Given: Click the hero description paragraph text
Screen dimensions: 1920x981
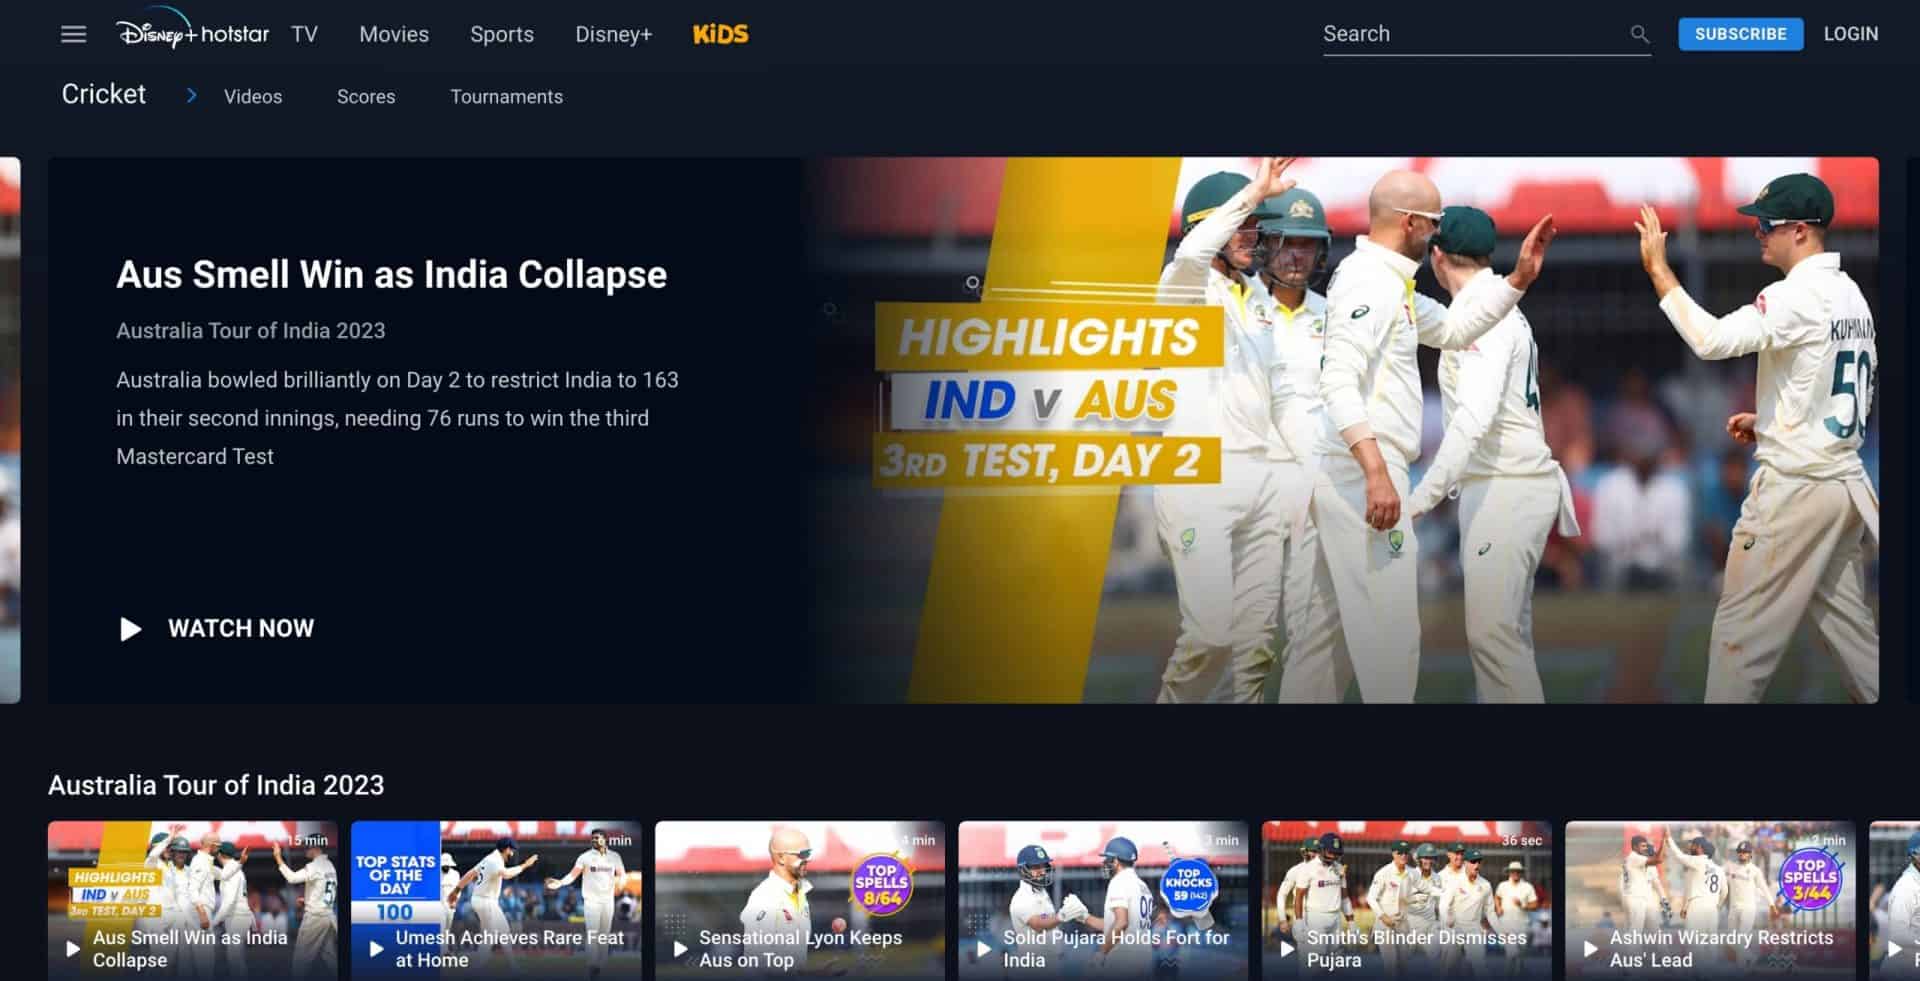Looking at the screenshot, I should click(x=397, y=418).
